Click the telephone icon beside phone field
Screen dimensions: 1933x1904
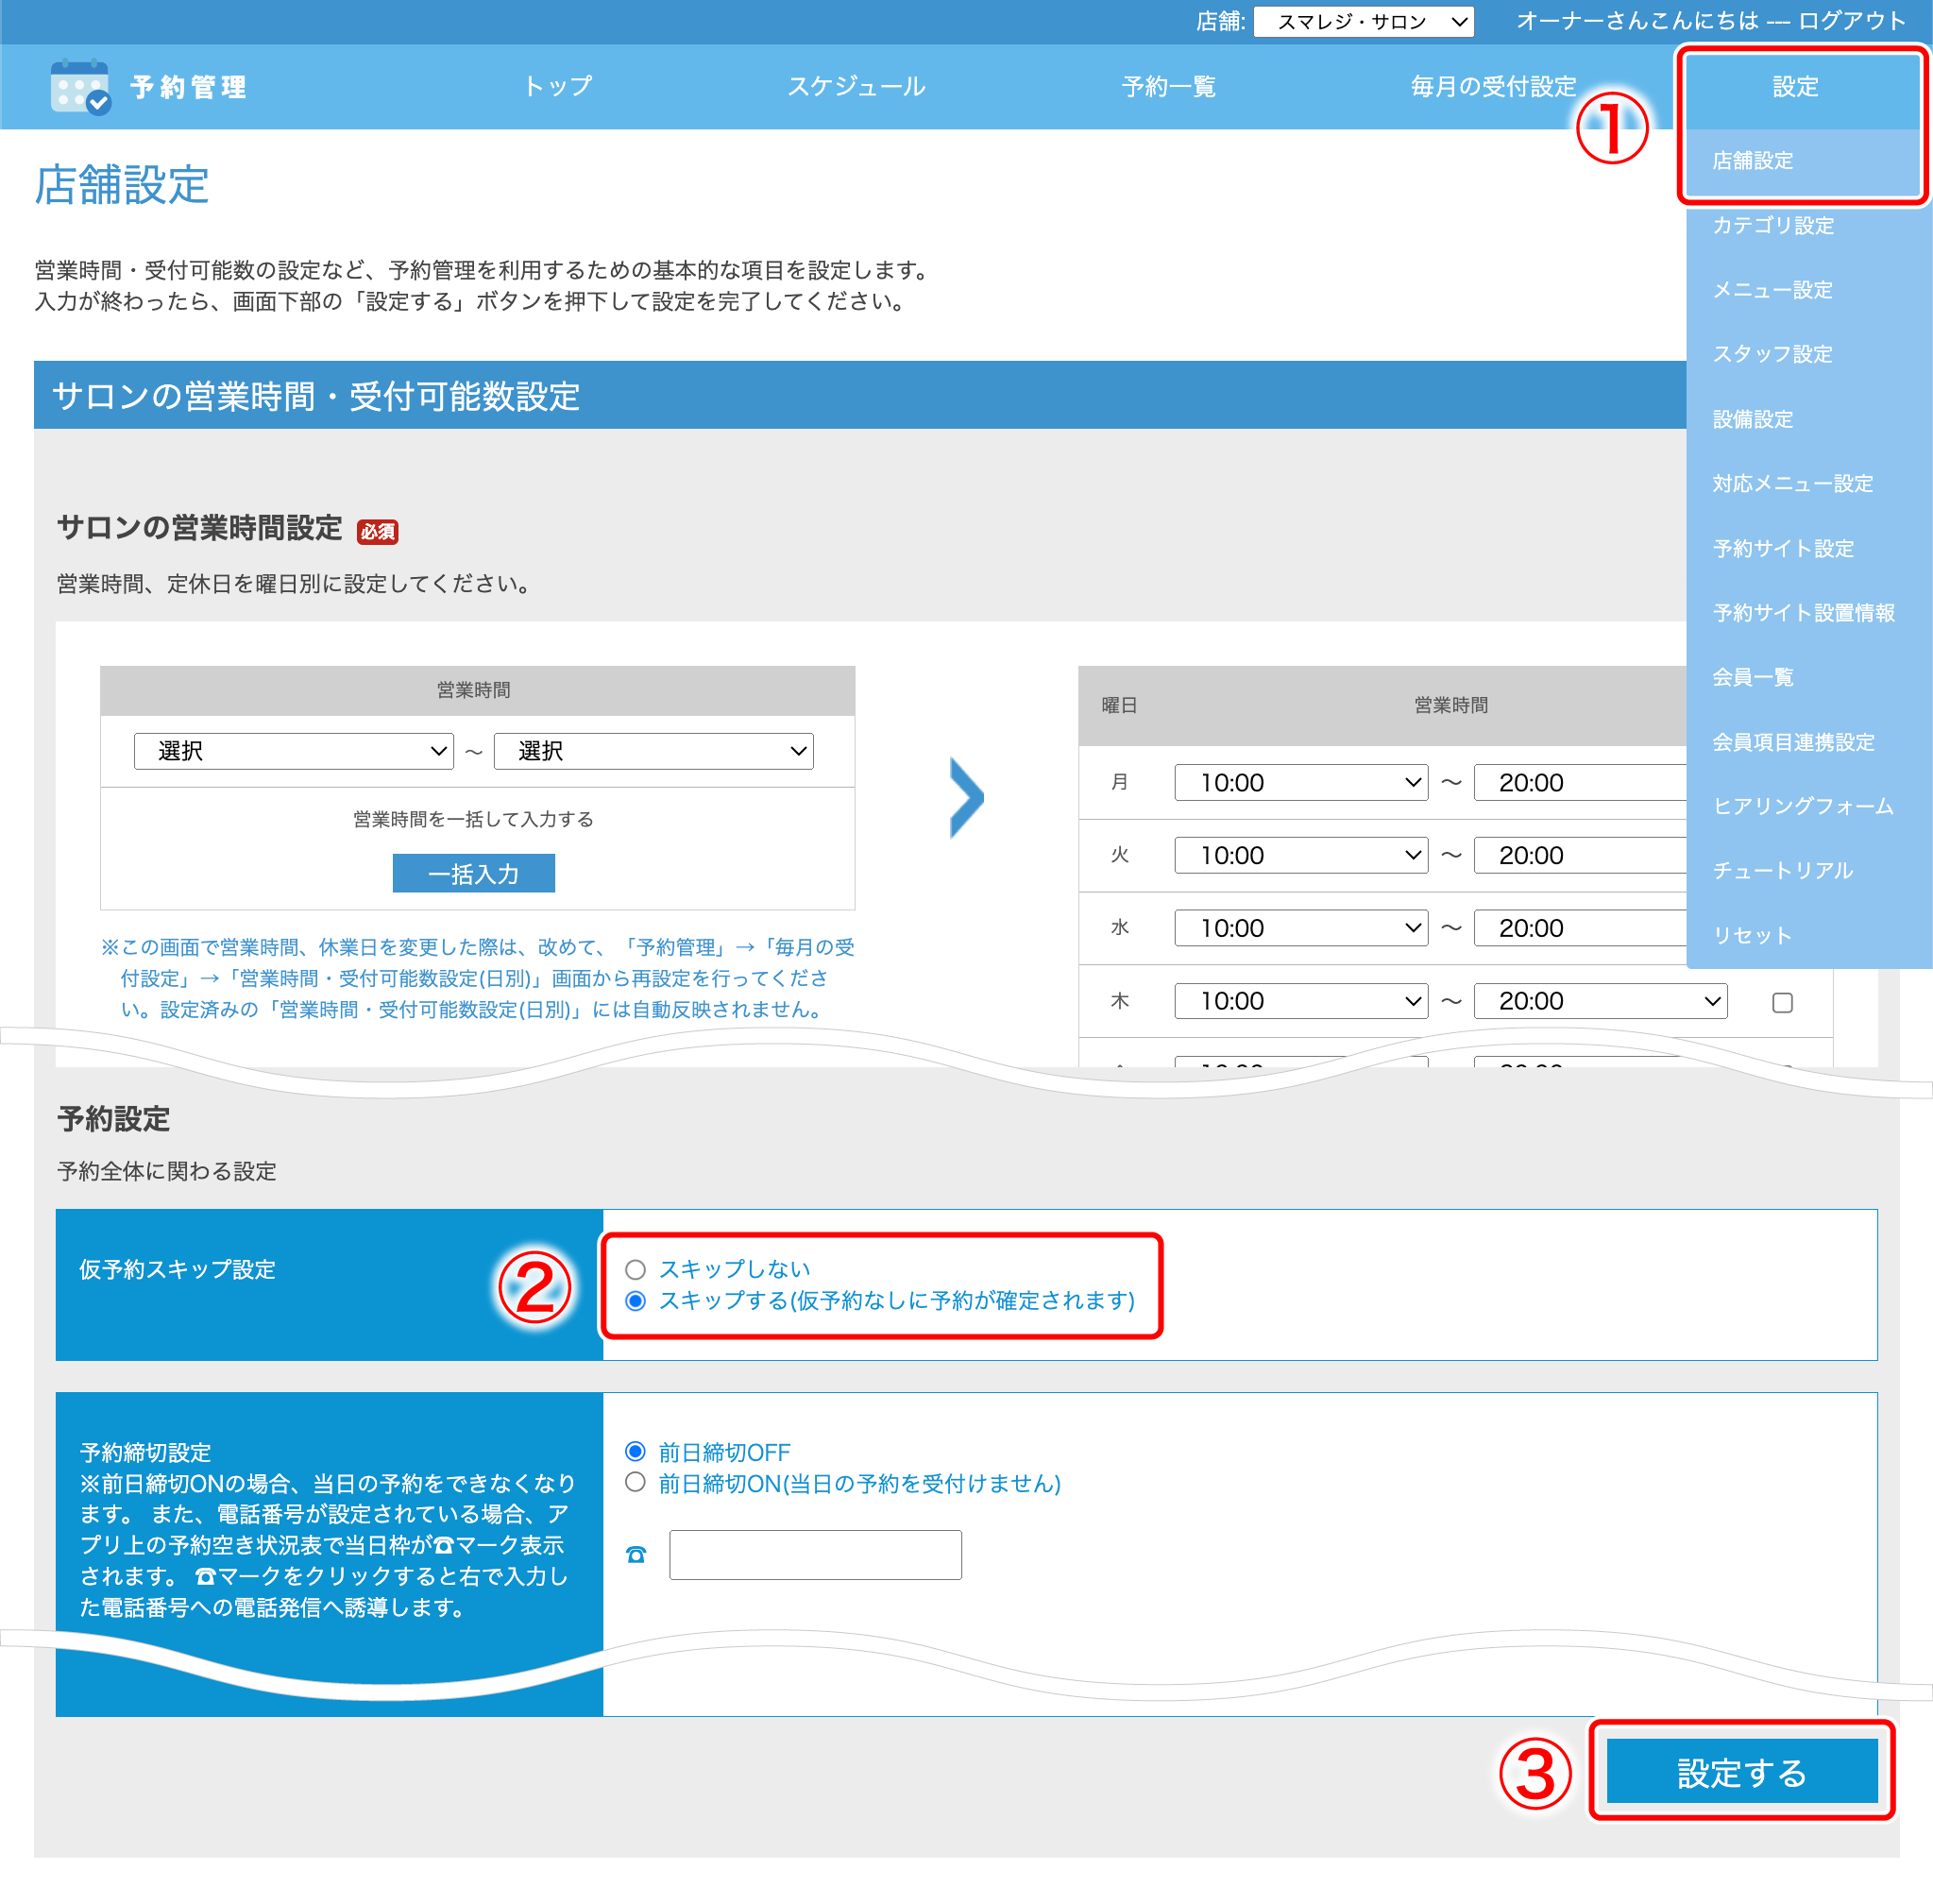636,1555
